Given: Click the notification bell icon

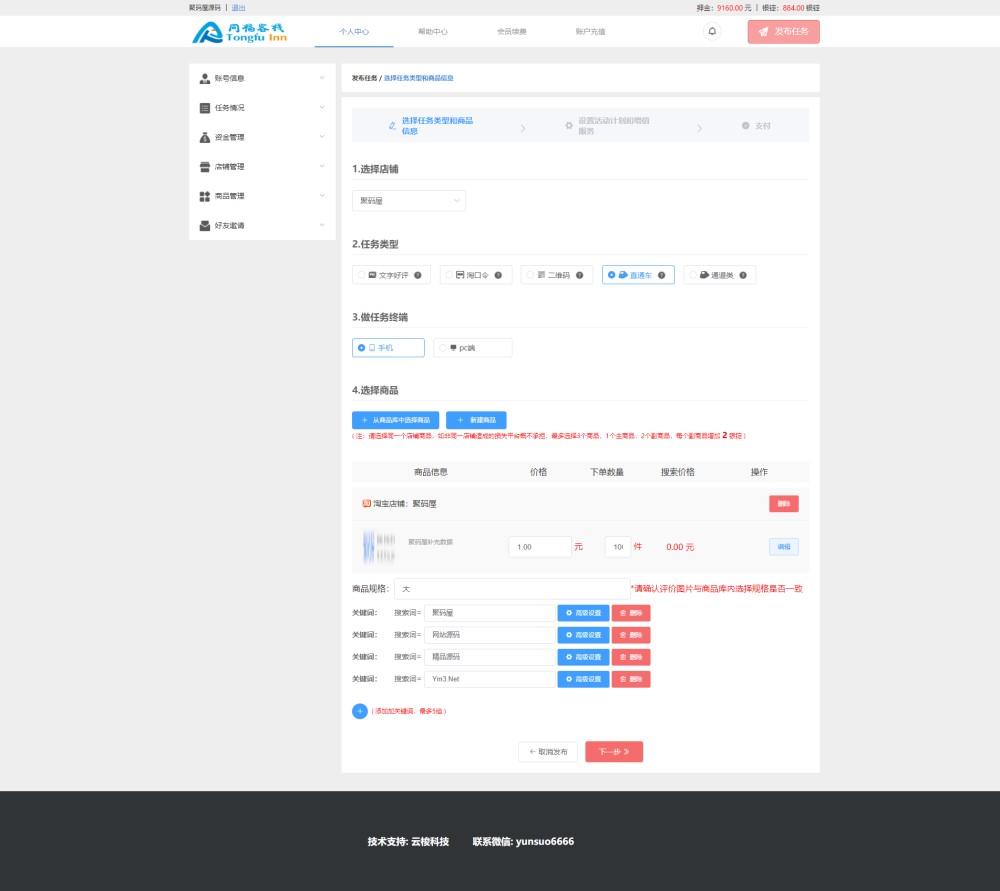Looking at the screenshot, I should [x=712, y=31].
